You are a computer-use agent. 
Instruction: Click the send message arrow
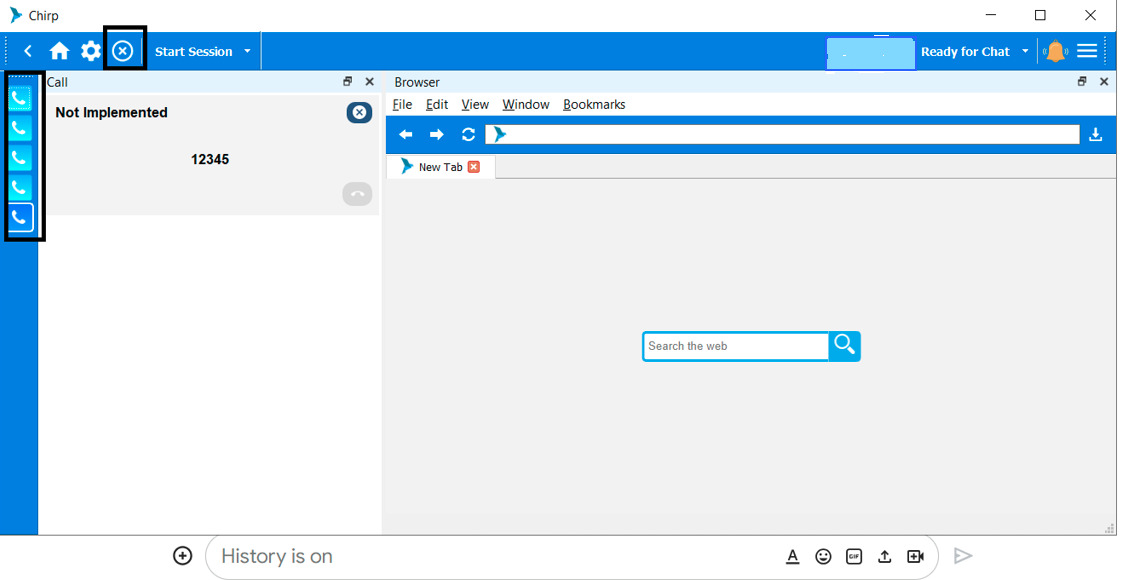click(963, 556)
